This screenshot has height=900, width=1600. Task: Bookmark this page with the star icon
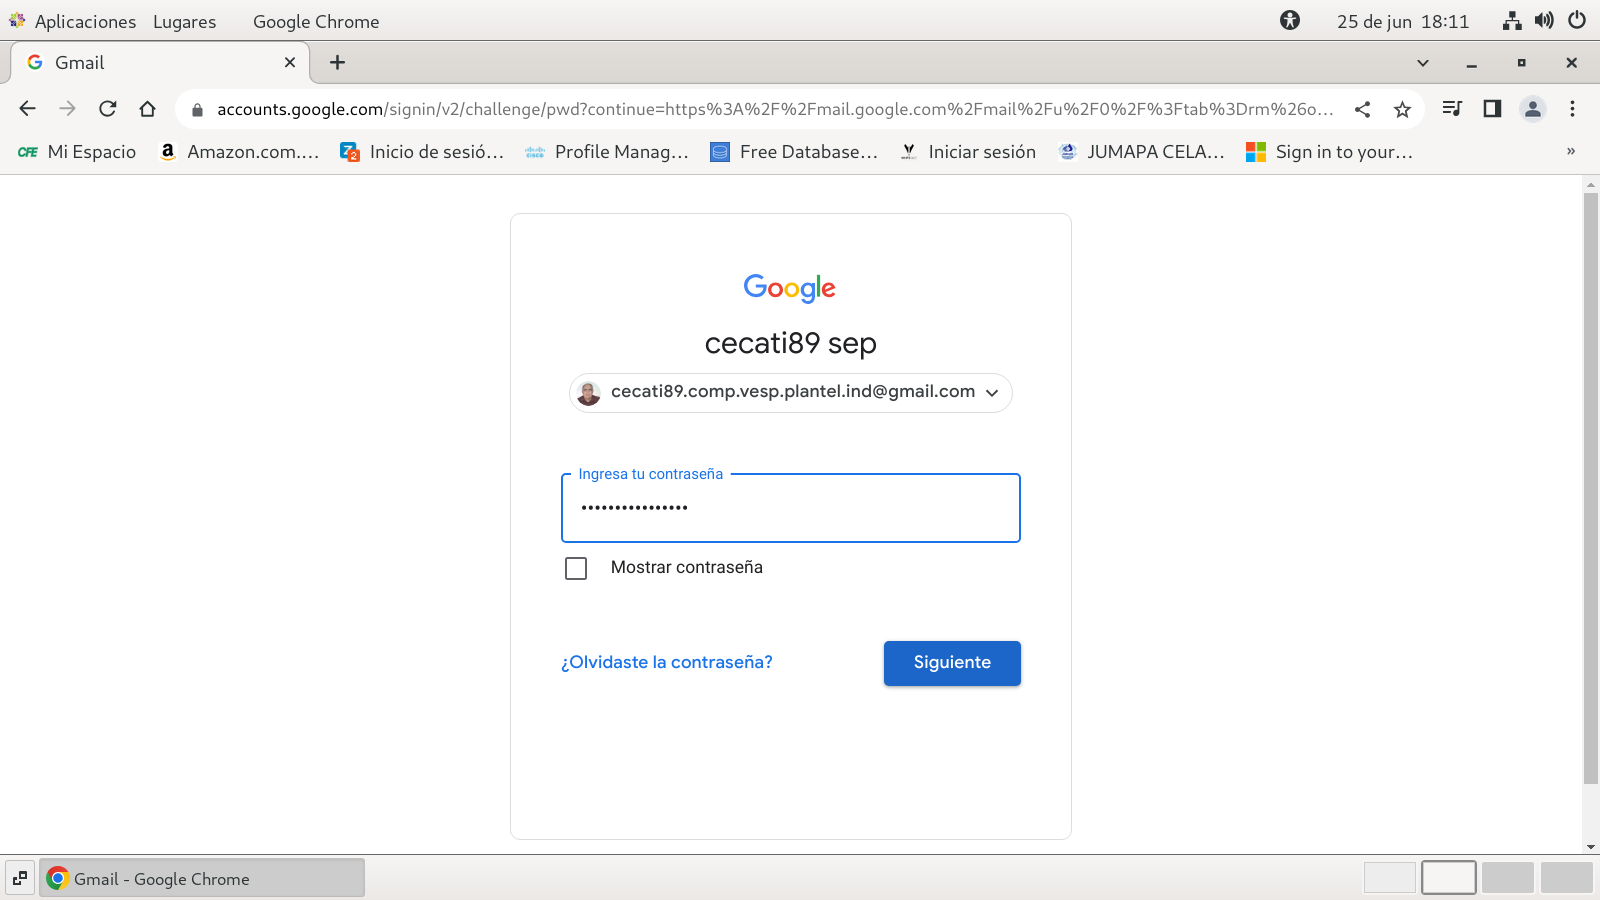point(1402,109)
